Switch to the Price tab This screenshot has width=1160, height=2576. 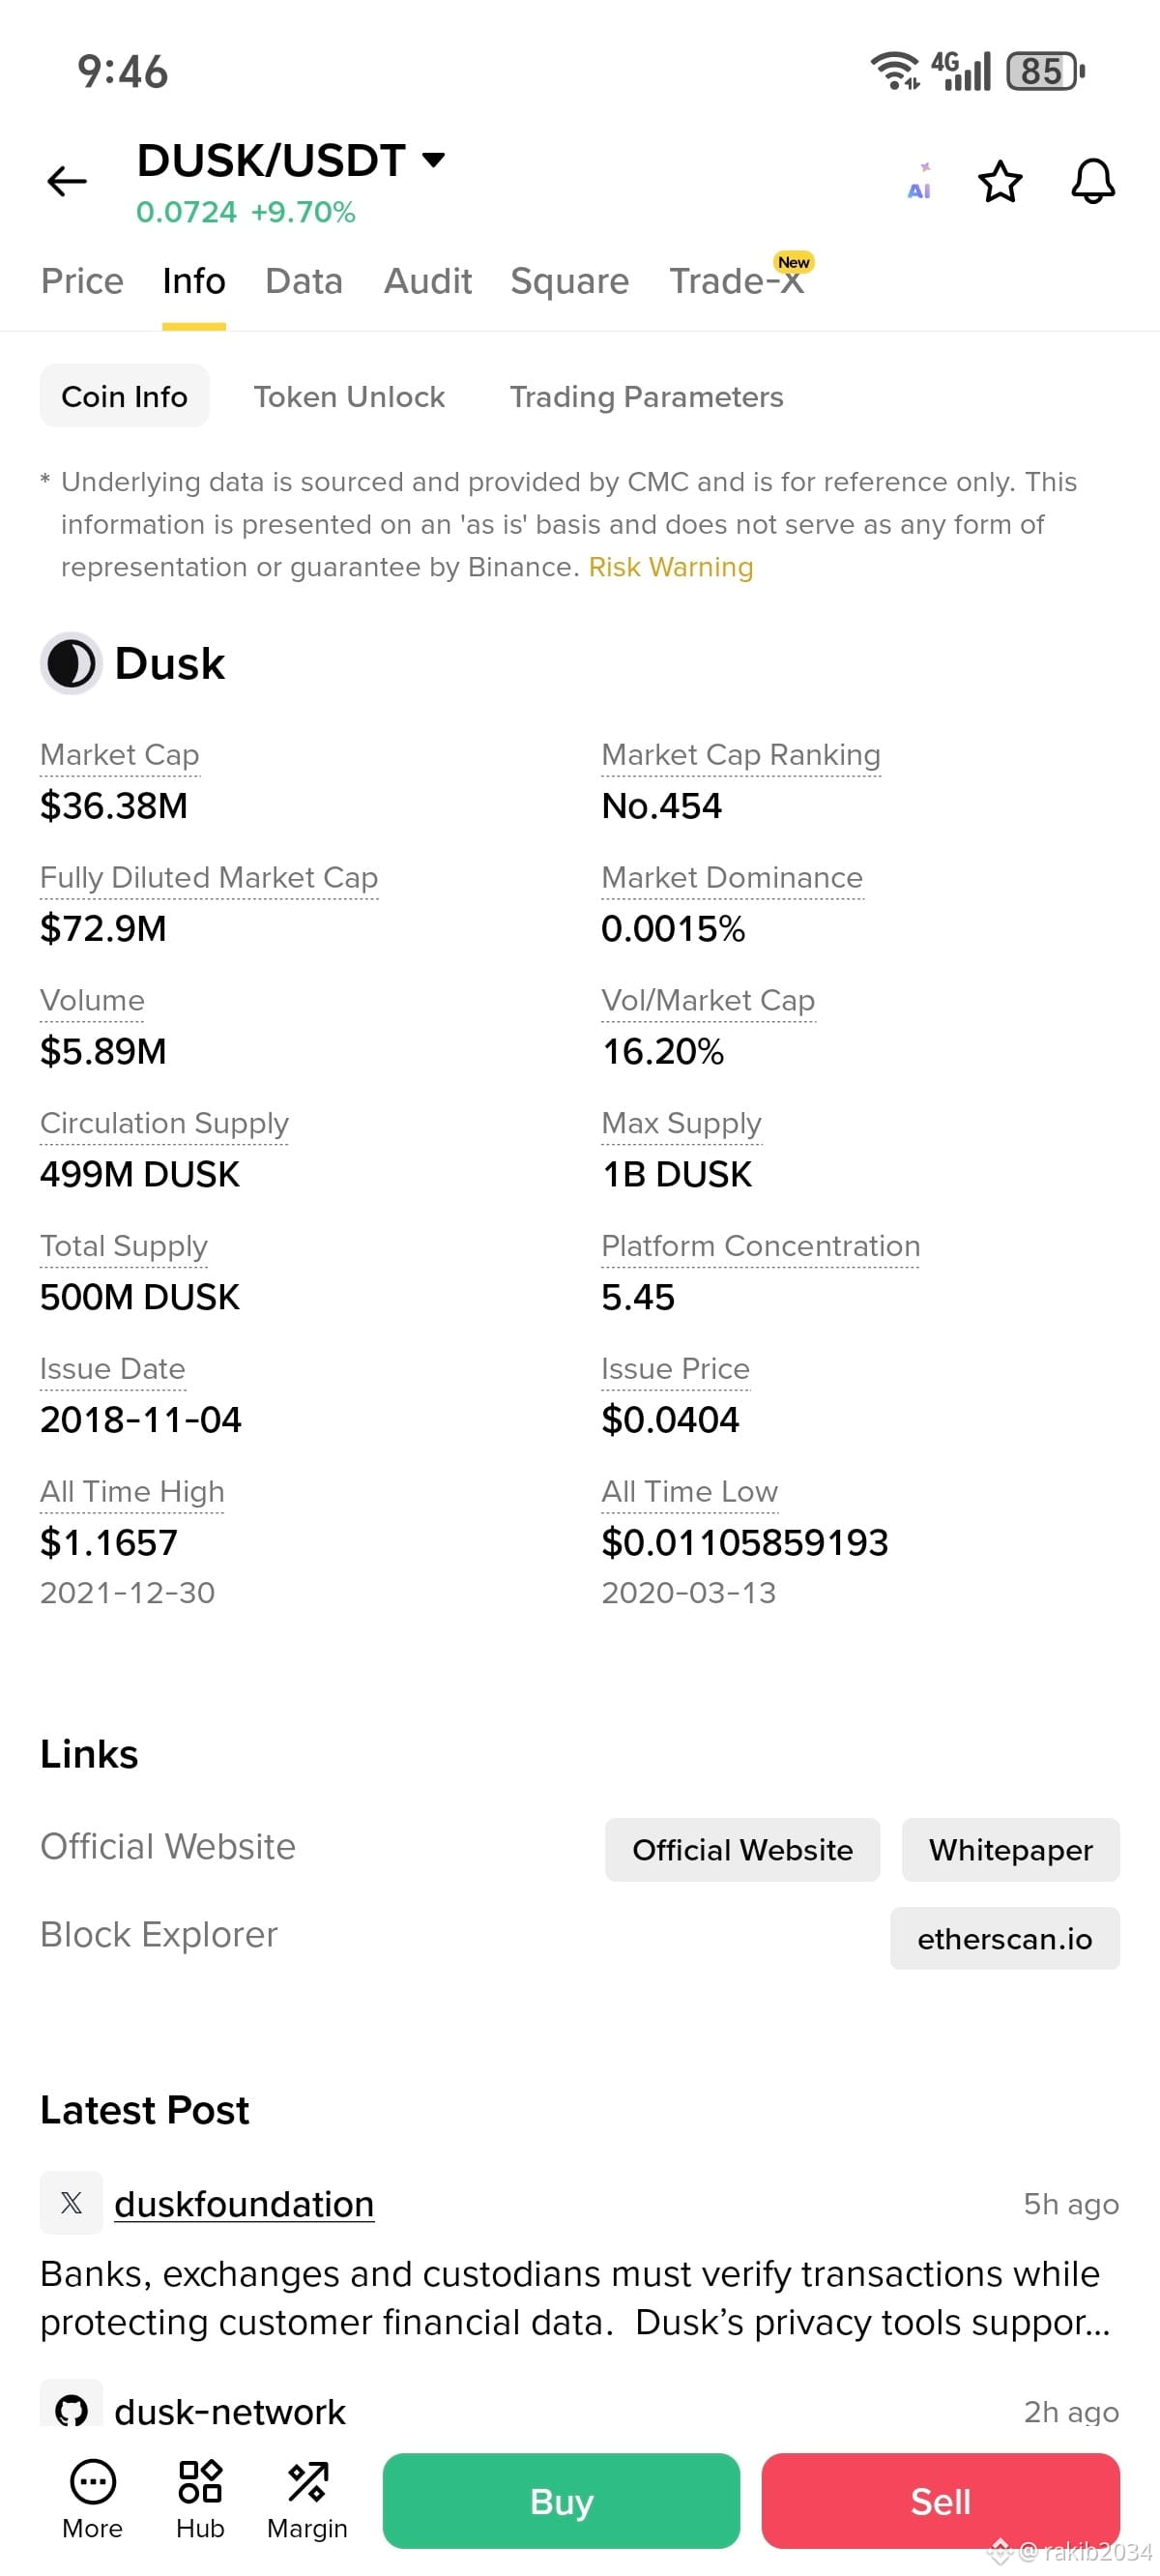pos(82,281)
